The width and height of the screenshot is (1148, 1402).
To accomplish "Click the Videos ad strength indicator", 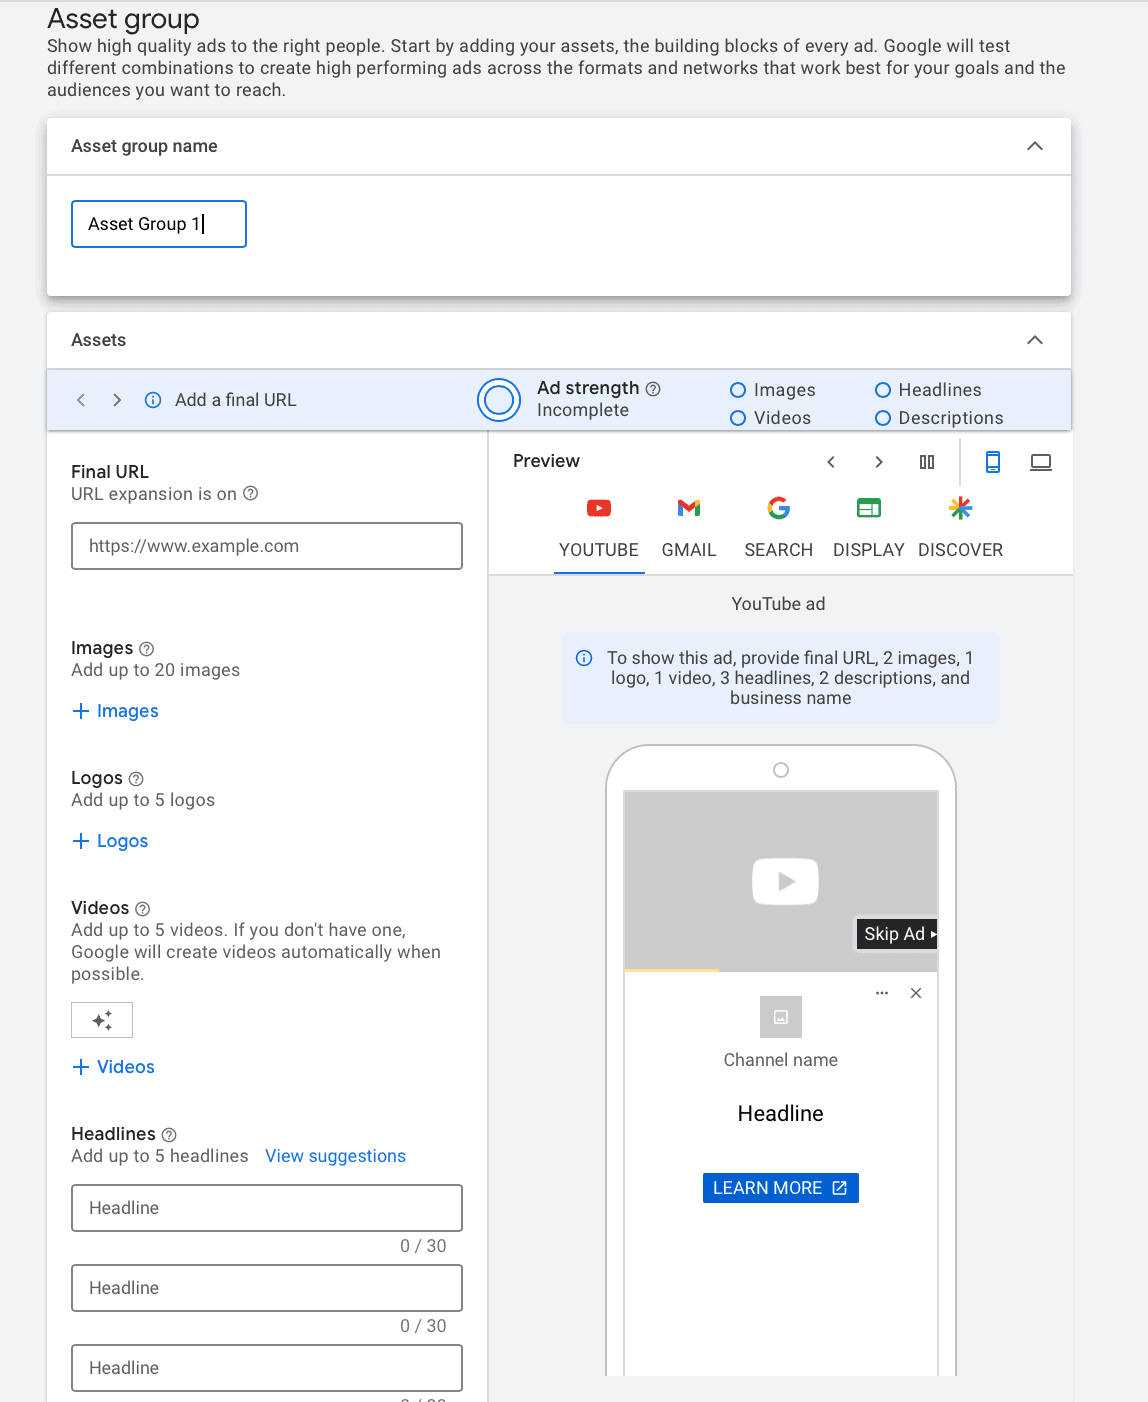I will coord(771,418).
